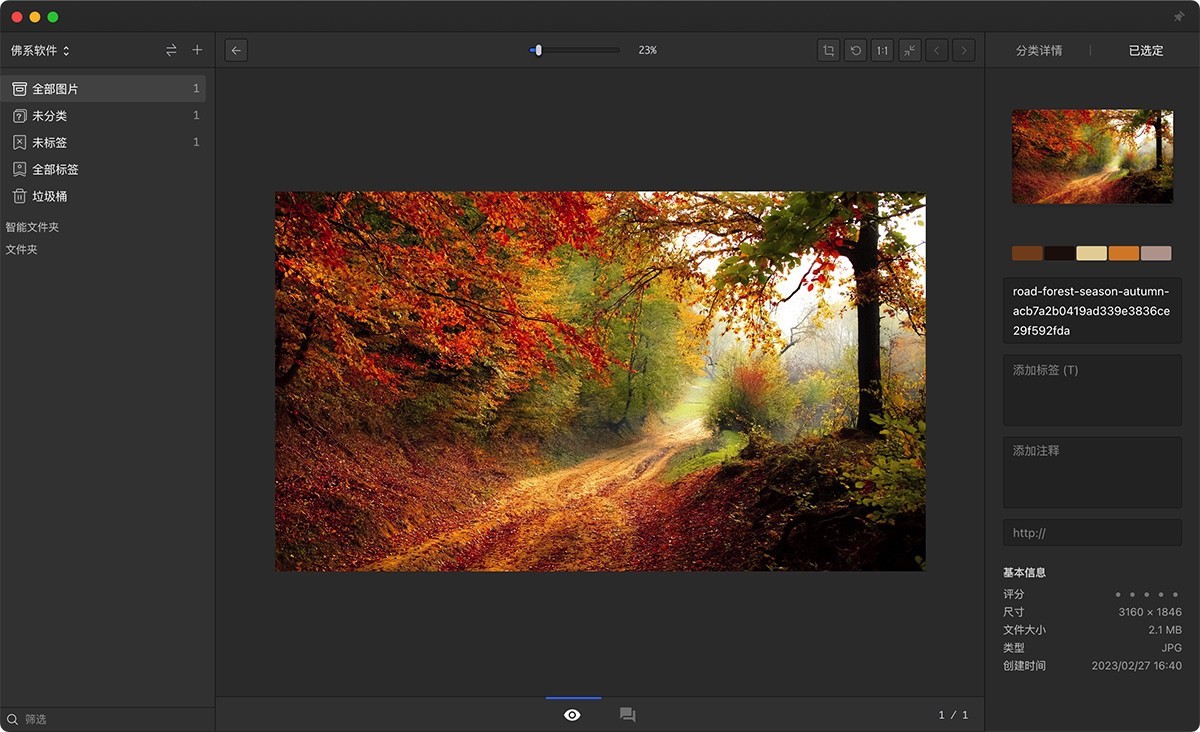View image at 1:1 actual size
The image size is (1200, 732).
pyautogui.click(x=882, y=50)
